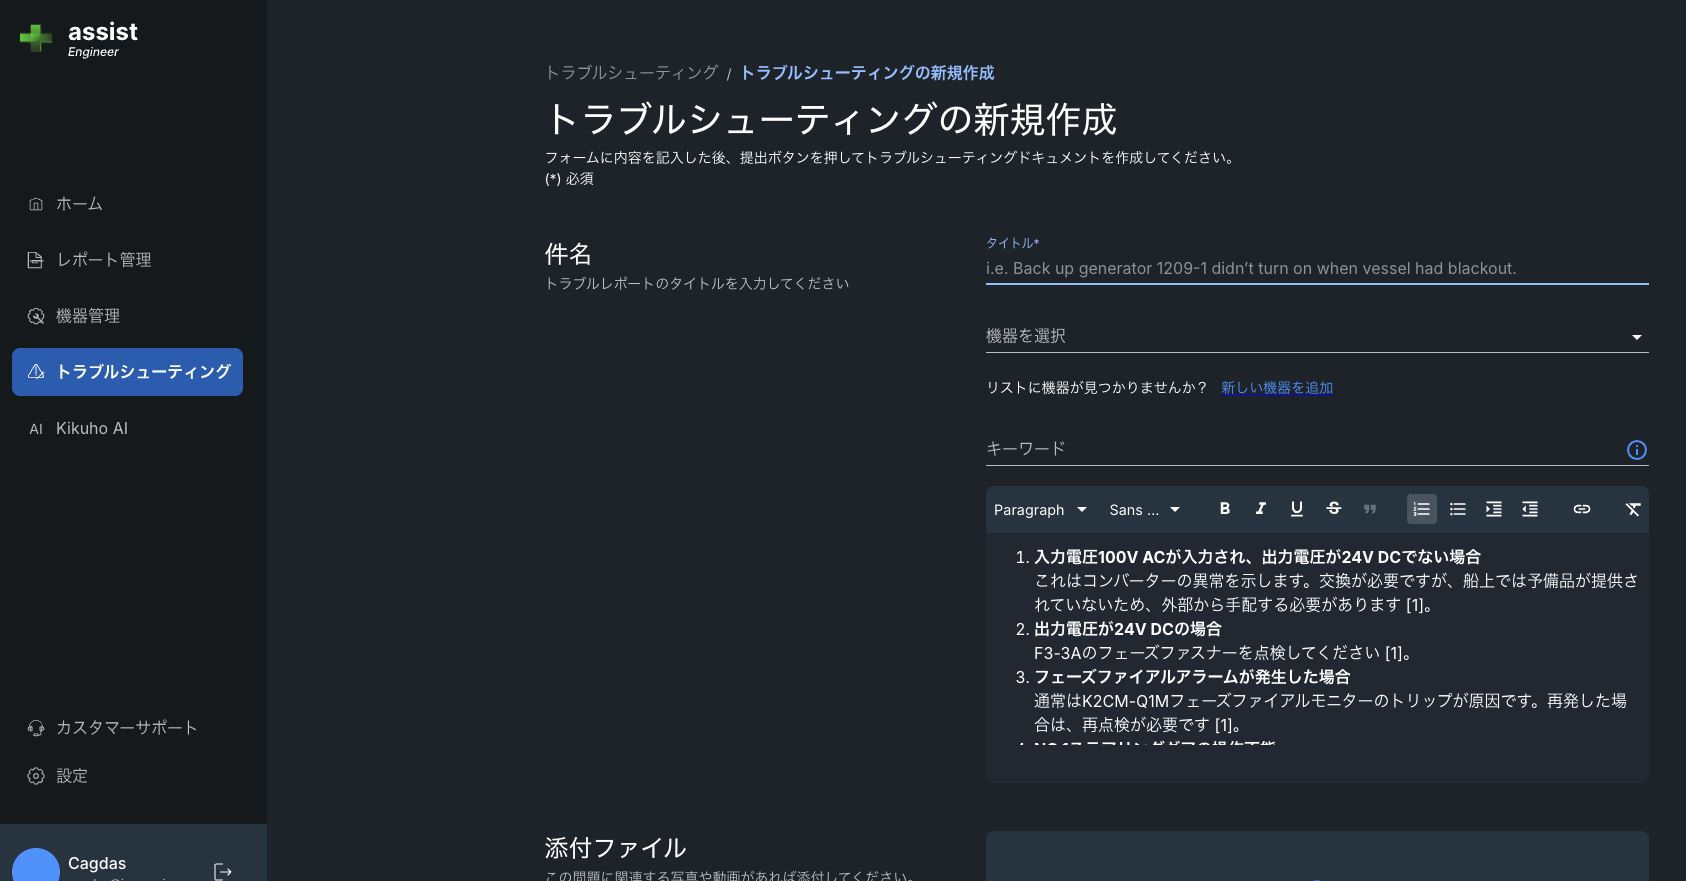Open レポート管理 in the sidebar
Image resolution: width=1686 pixels, height=881 pixels.
(127, 260)
